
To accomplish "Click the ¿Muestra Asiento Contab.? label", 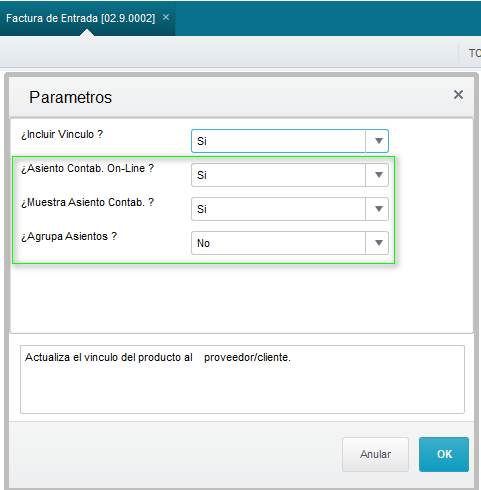I will click(x=87, y=202).
